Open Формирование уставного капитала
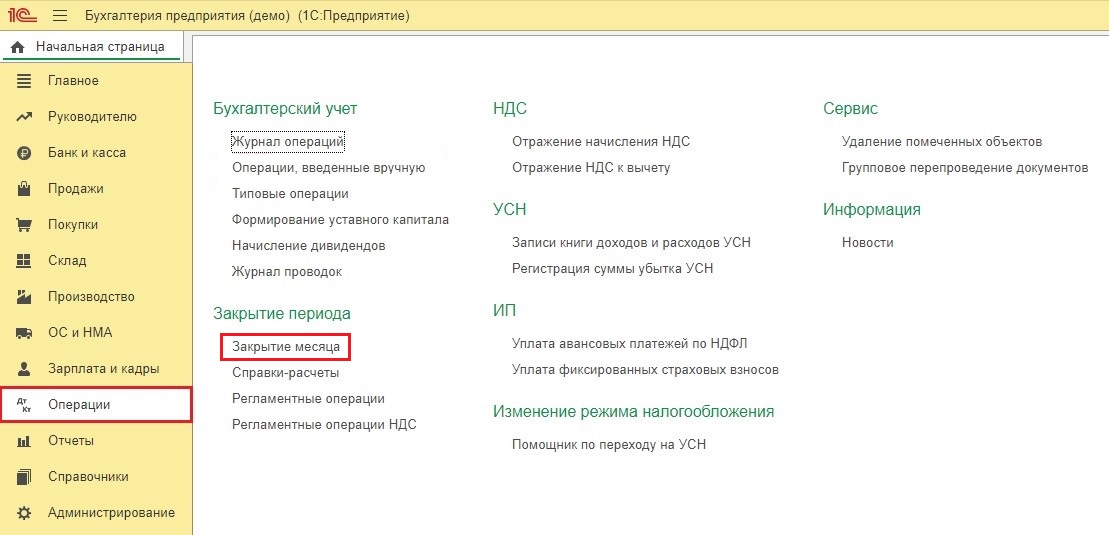Image resolution: width=1109 pixels, height=535 pixels. tap(340, 219)
